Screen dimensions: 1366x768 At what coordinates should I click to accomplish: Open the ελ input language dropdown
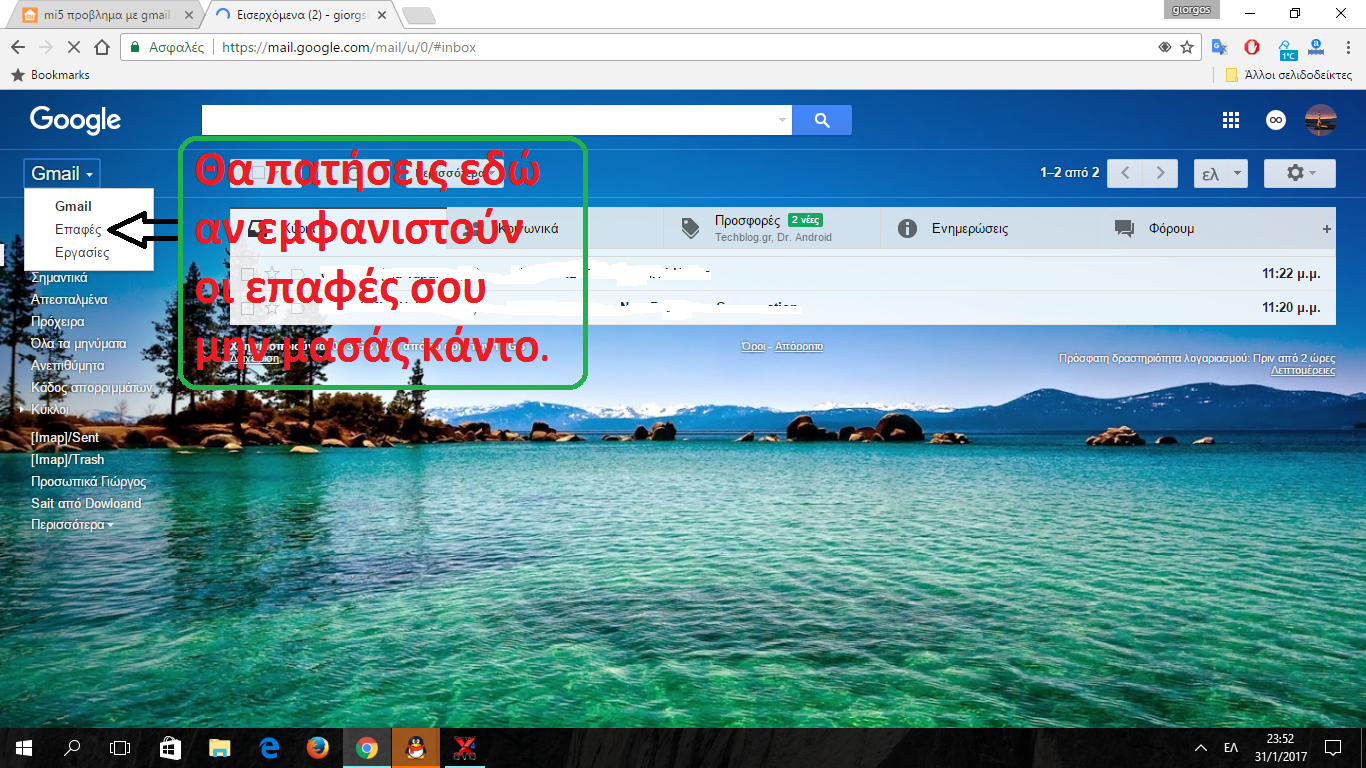coord(1220,173)
